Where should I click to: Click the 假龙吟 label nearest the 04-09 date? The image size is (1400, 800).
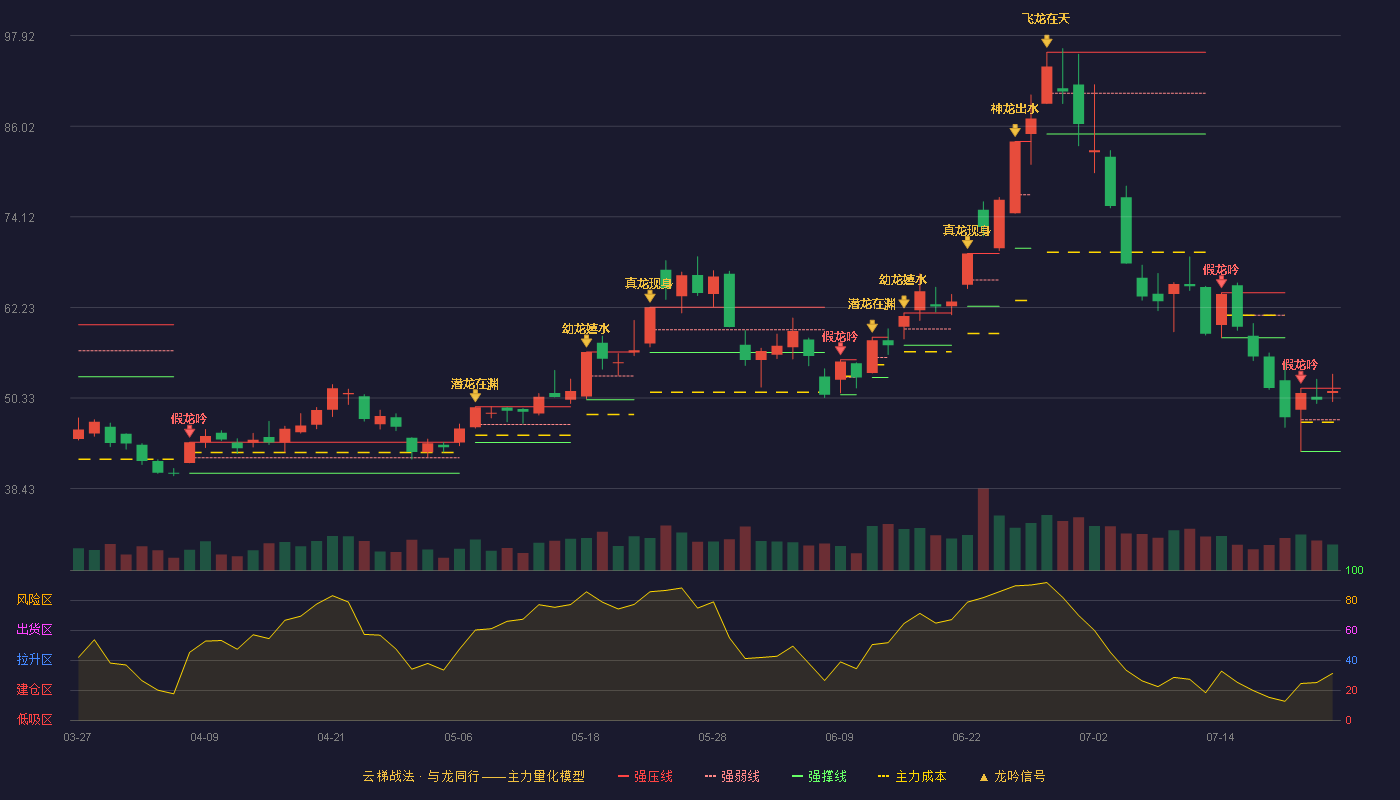coord(189,419)
